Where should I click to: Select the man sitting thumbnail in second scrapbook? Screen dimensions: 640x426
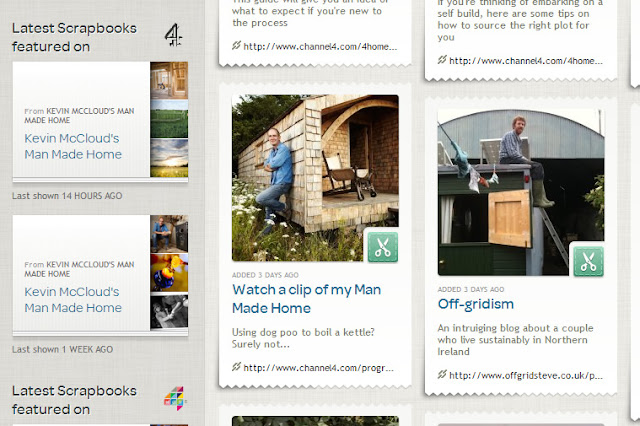[169, 233]
